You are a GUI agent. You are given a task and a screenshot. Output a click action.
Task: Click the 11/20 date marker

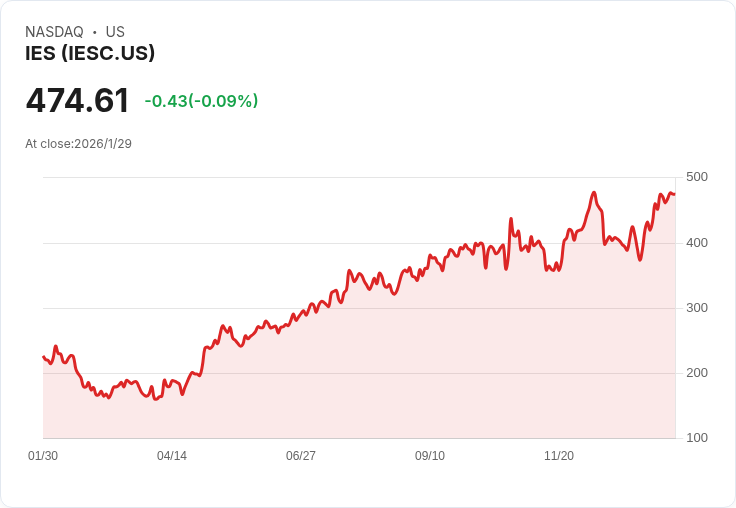click(x=559, y=456)
